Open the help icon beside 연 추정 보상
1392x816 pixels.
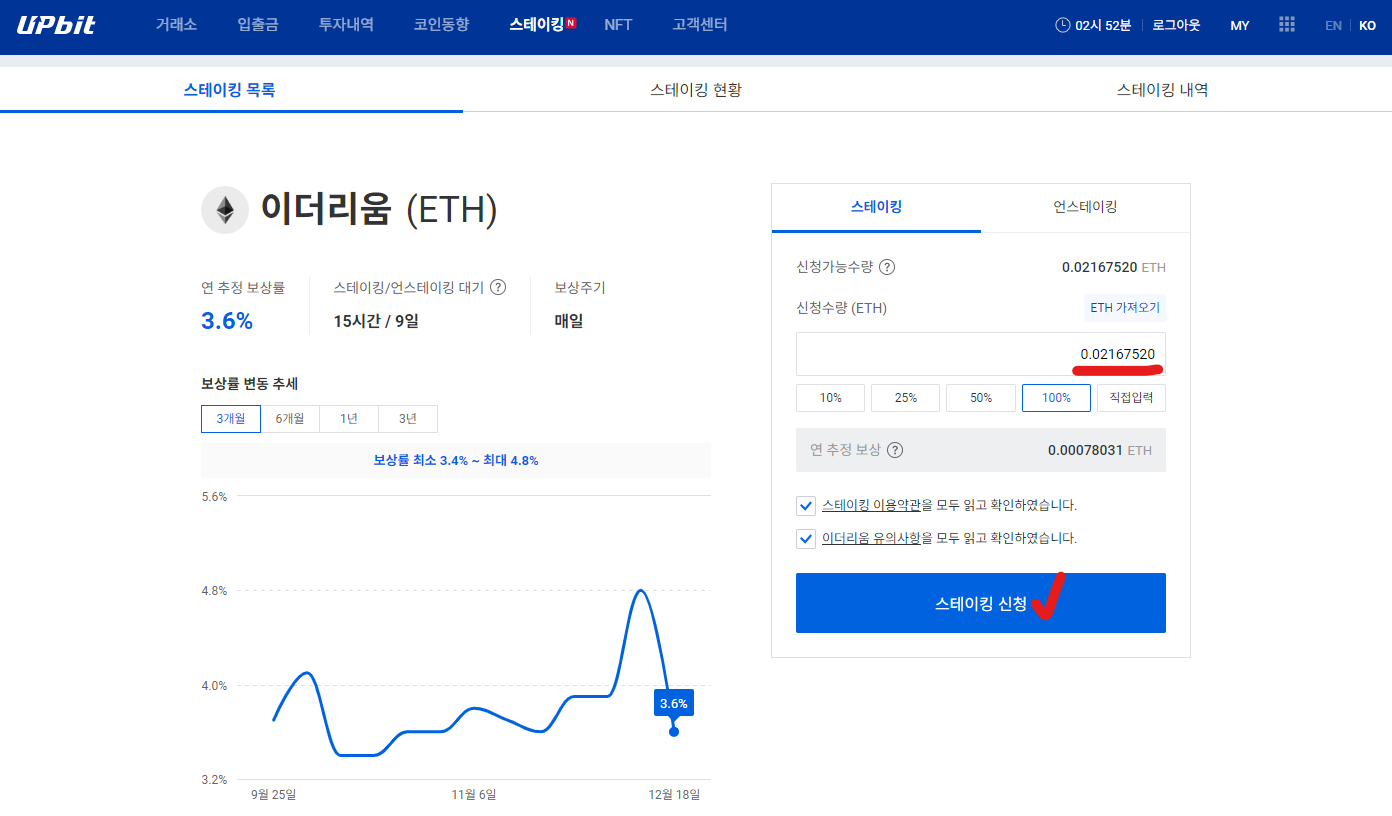click(895, 450)
